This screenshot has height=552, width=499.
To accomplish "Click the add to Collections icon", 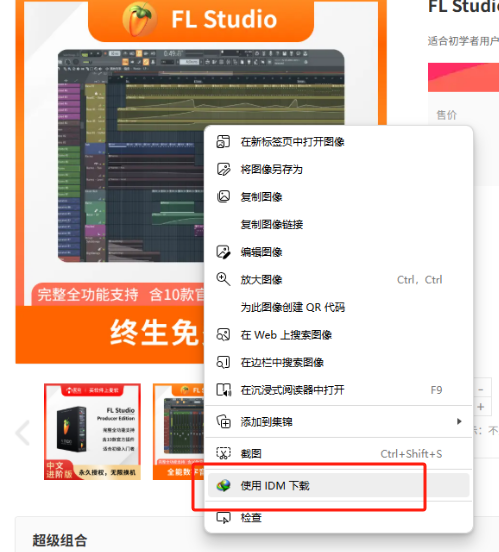I will pyautogui.click(x=224, y=422).
